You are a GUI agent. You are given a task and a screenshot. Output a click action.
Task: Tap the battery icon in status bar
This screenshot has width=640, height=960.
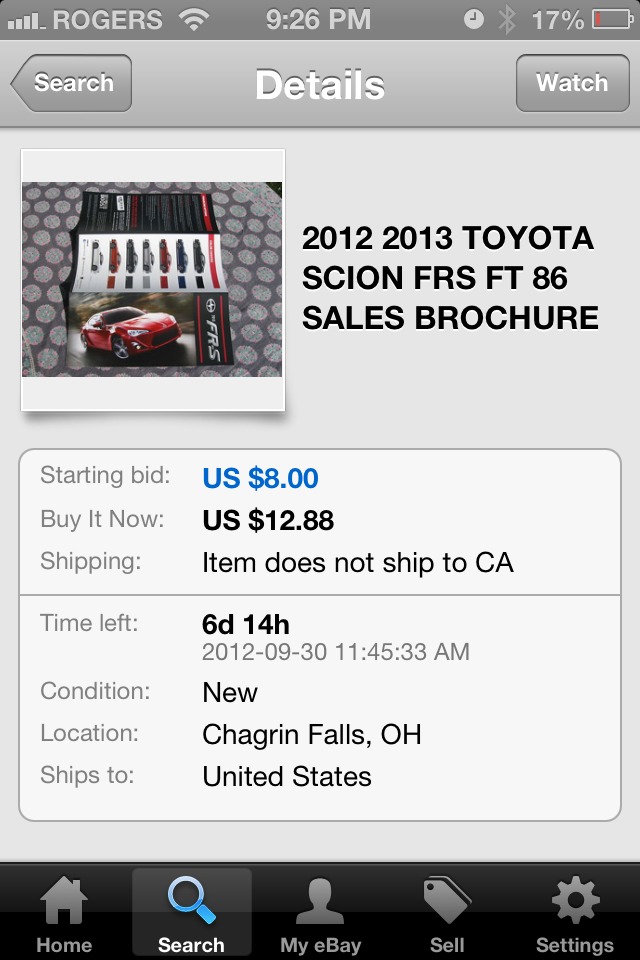coord(612,19)
